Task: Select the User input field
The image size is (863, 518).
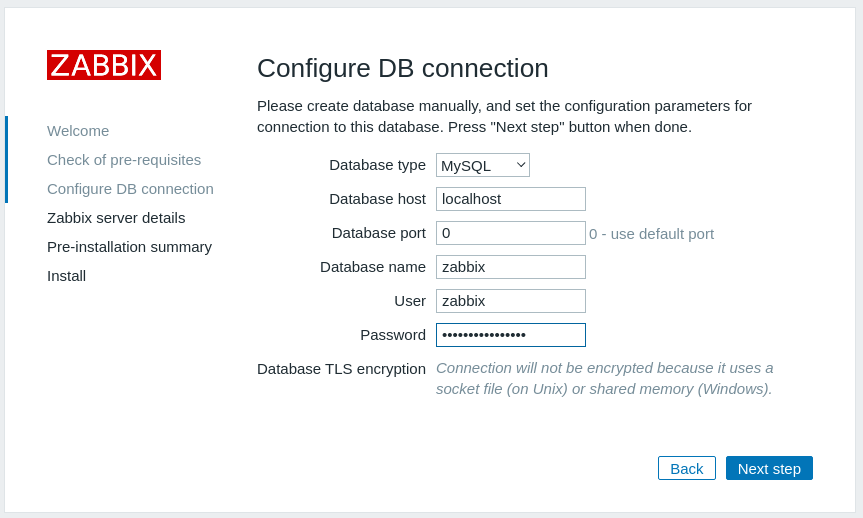Action: coord(511,301)
